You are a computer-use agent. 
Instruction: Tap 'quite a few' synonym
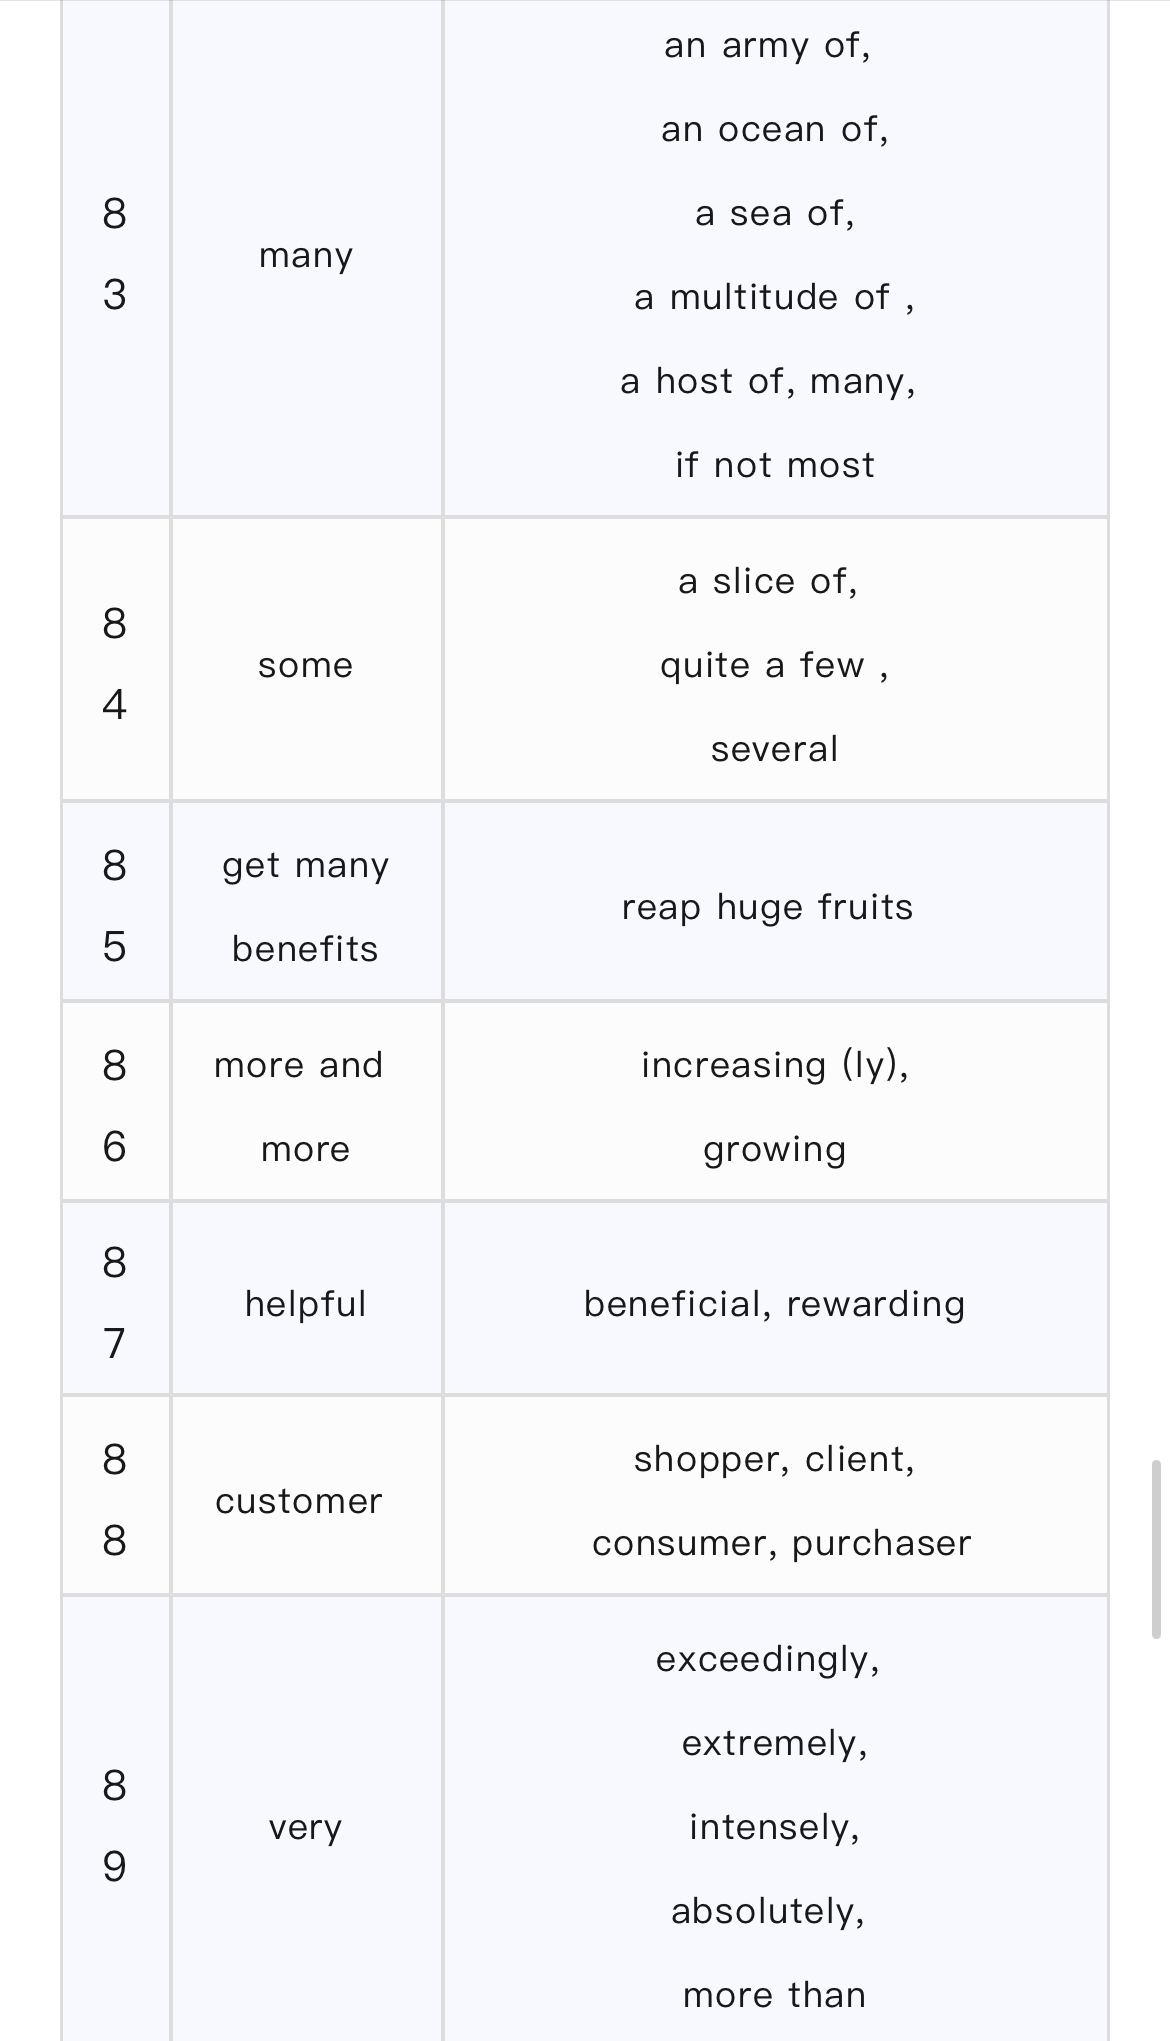click(x=762, y=665)
